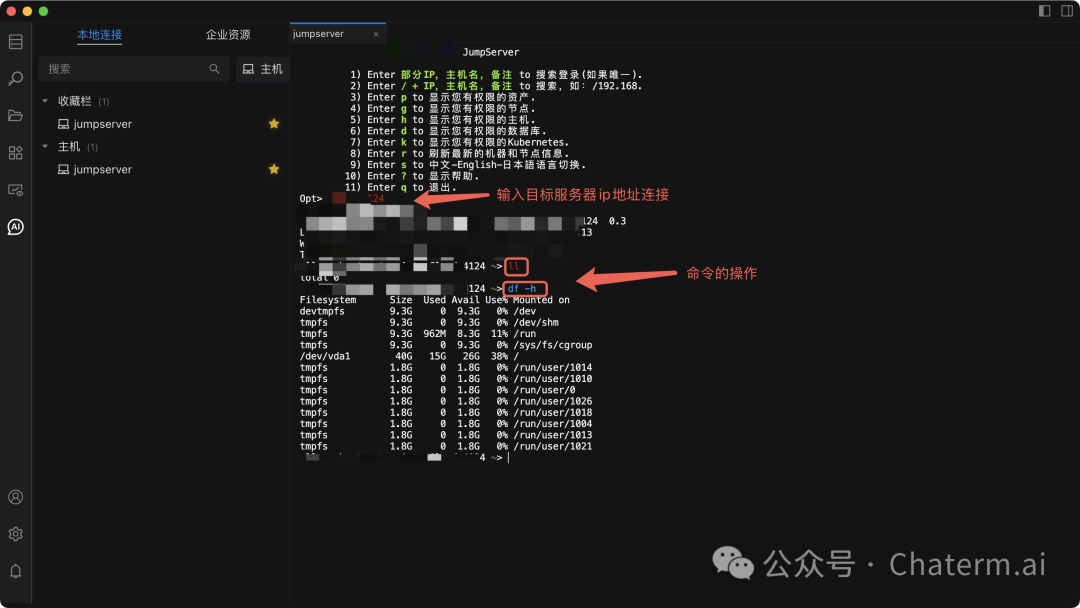1080x608 pixels.
Task: Open the monitor panel icon in the left sidebar
Action: pos(15,190)
